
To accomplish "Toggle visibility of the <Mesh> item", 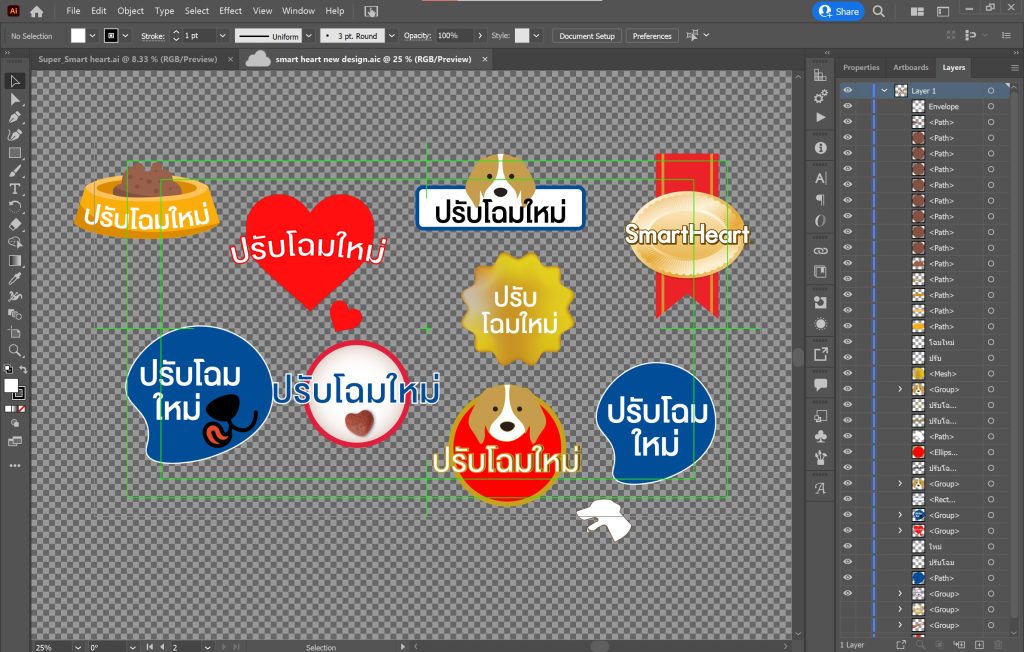I will click(848, 373).
